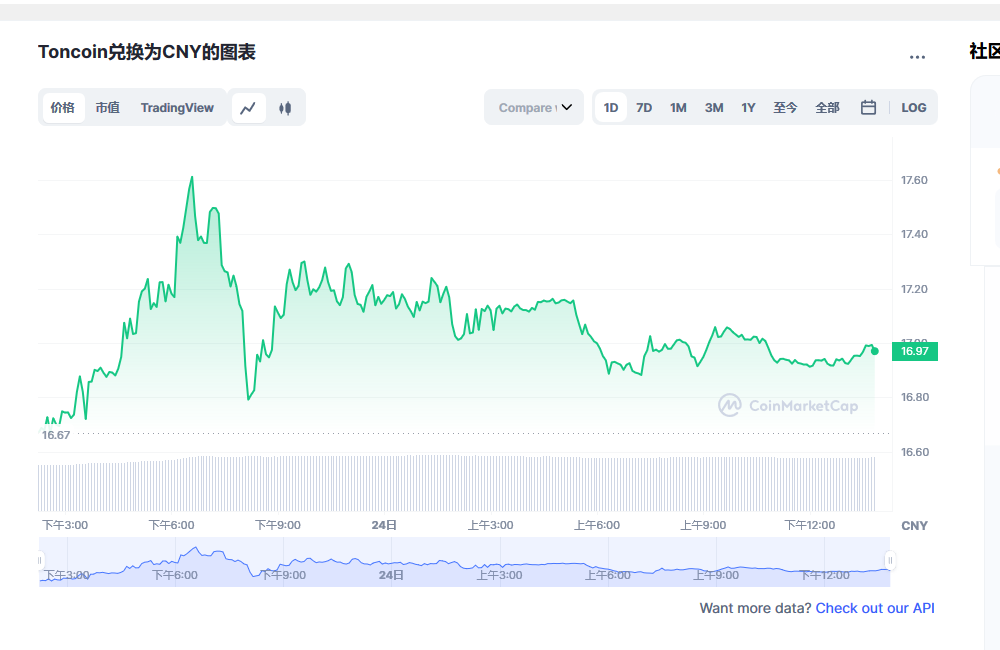Screen dimensions: 1000x650
Task: Select the 市值 tab
Action: tap(107, 108)
